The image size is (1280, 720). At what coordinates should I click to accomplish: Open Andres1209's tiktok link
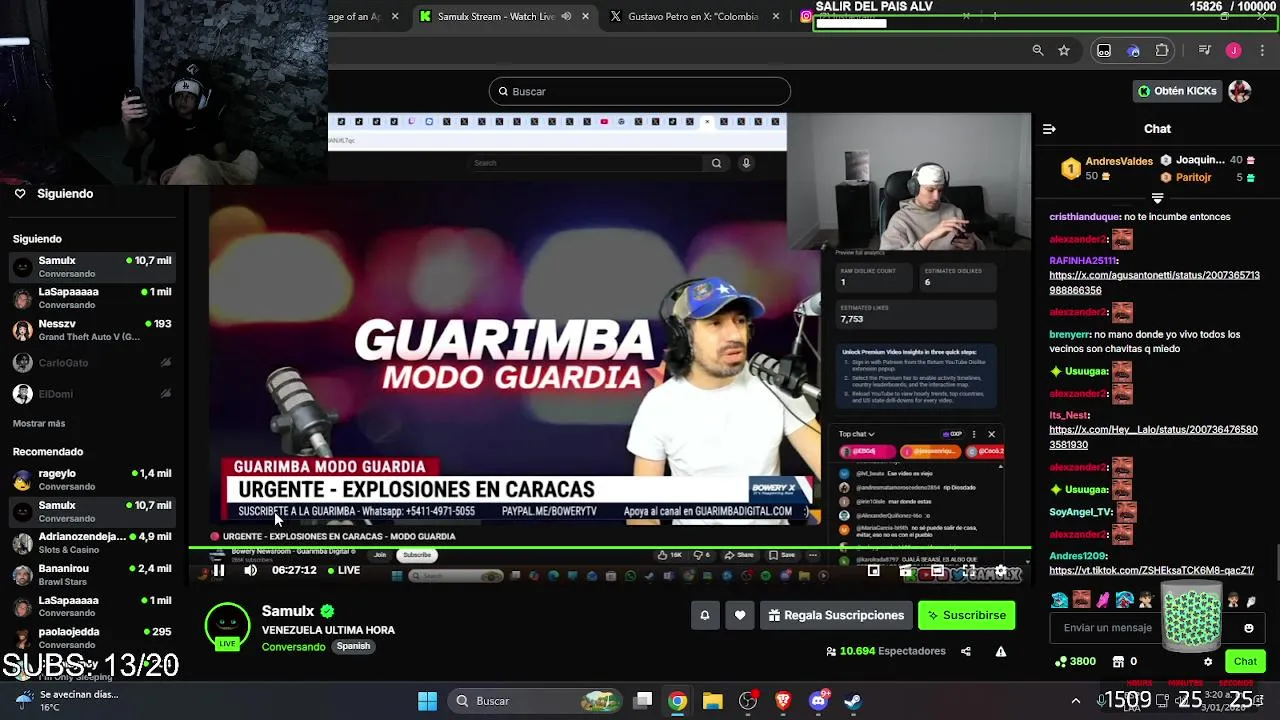[x=1151, y=570]
